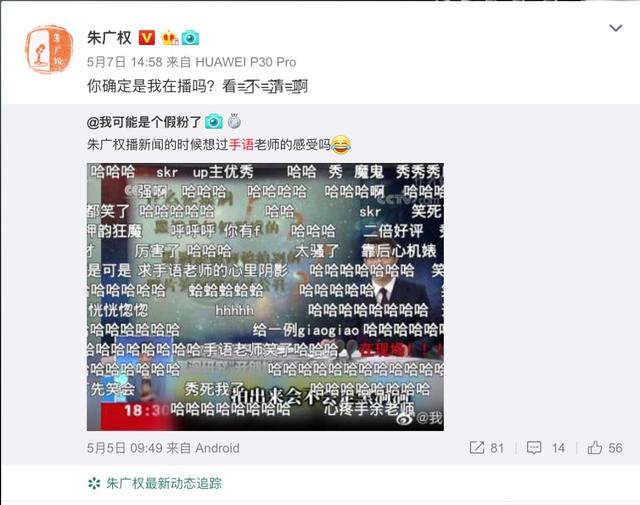This screenshot has width=640, height=505.
Task: Open 朱广权 username link
Action: tap(109, 38)
